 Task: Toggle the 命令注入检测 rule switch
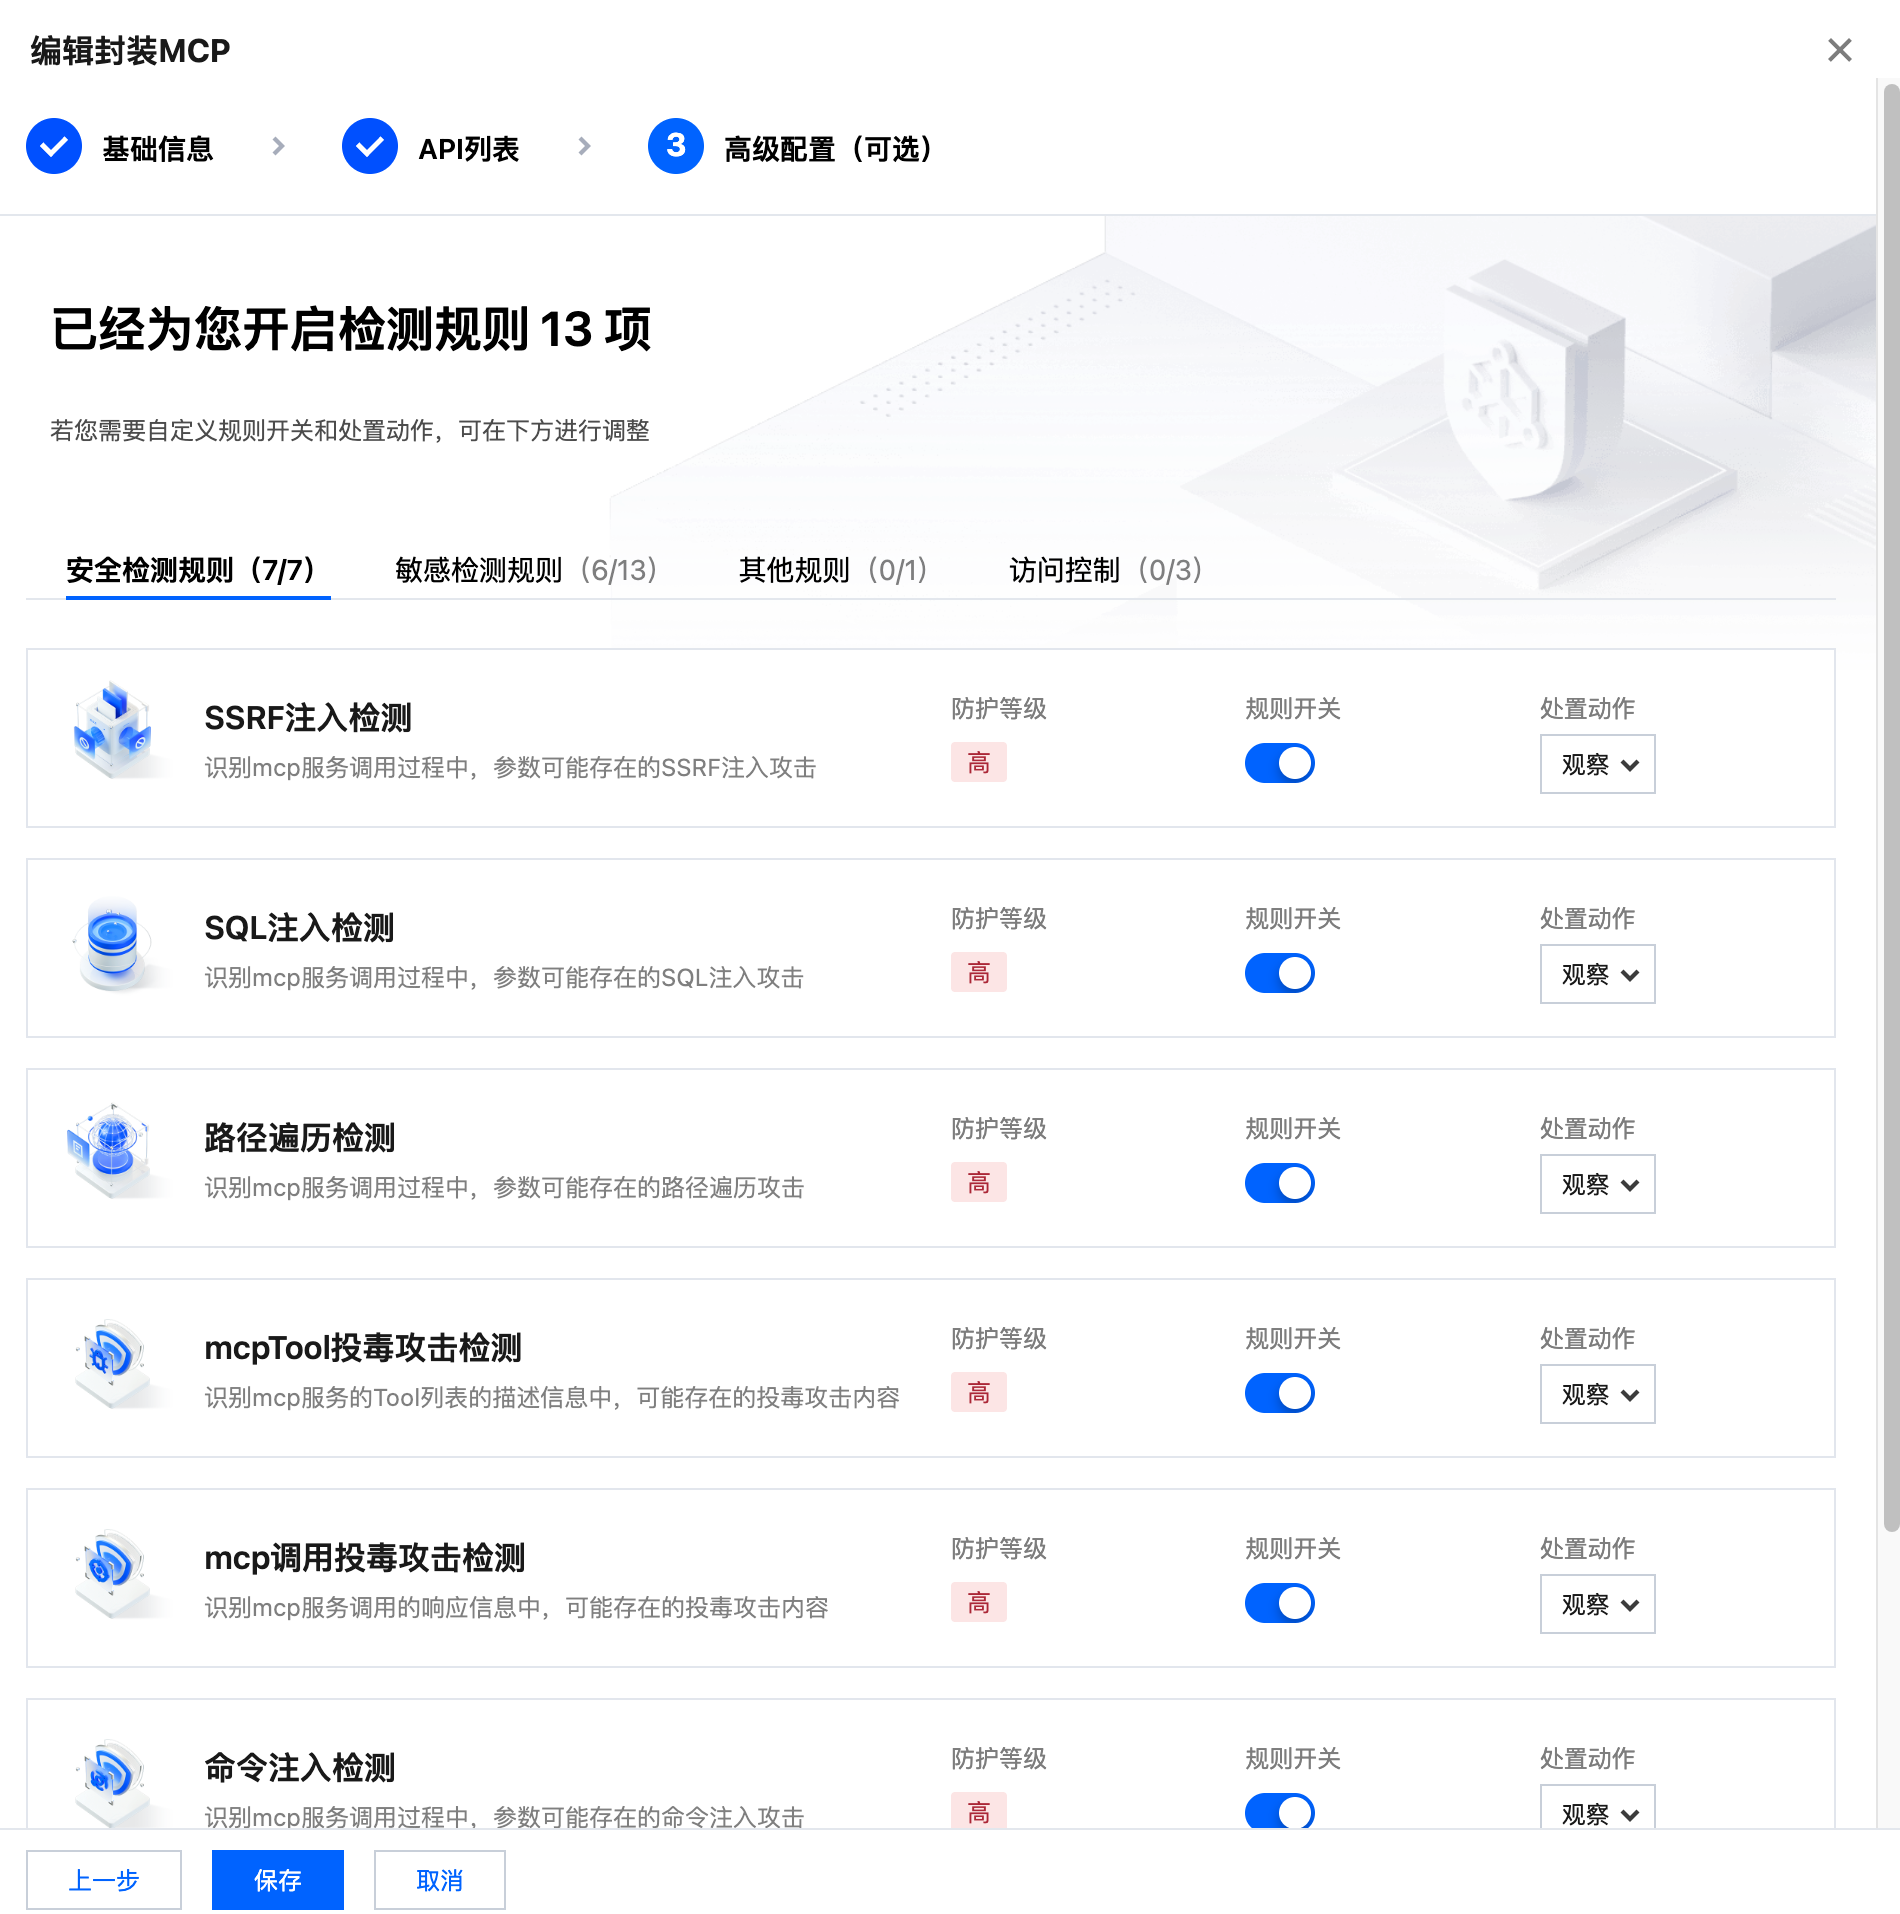1280,1811
